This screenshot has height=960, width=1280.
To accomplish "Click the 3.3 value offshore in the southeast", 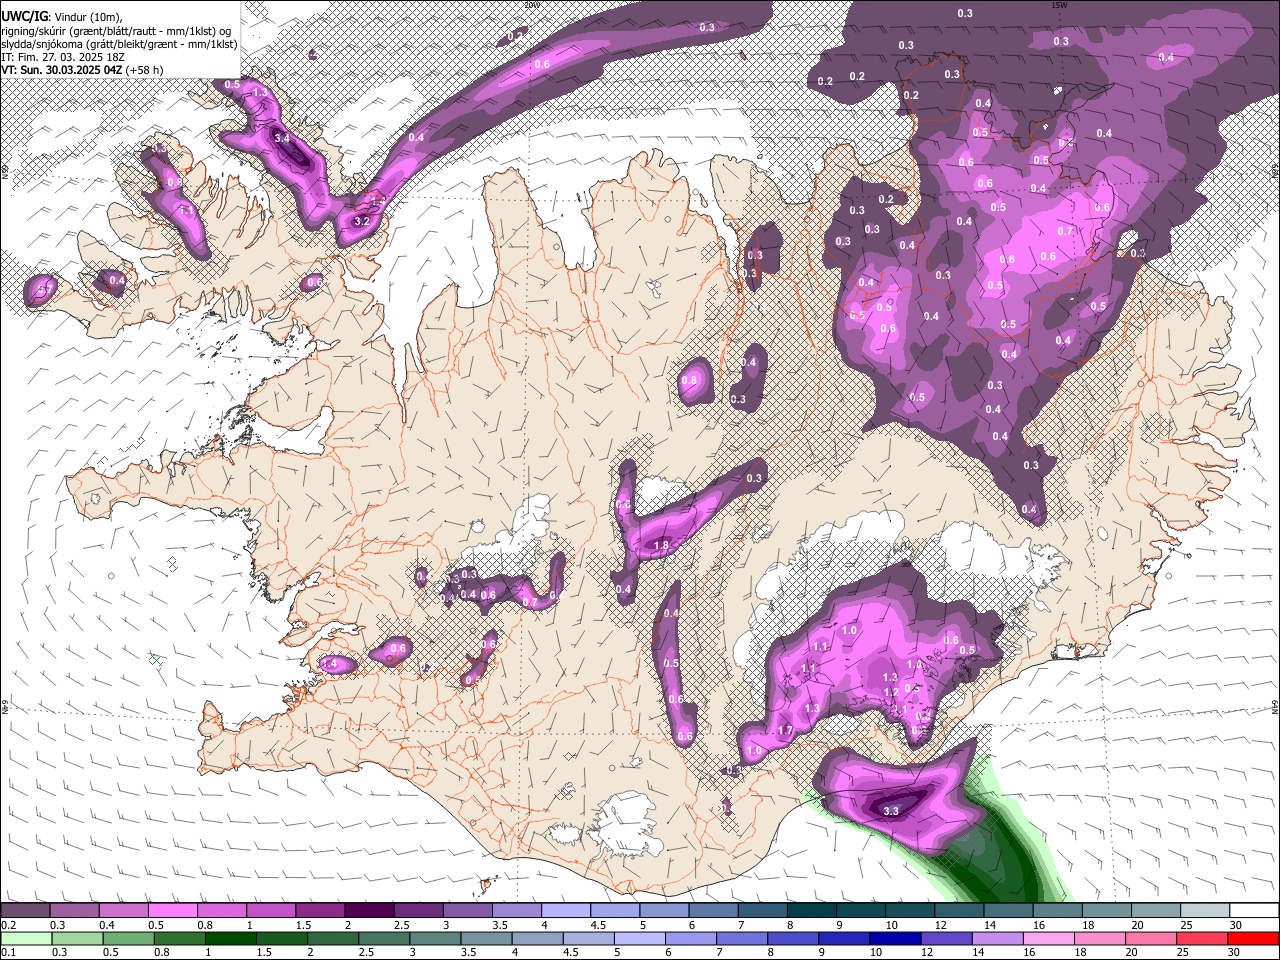I will [x=891, y=811].
